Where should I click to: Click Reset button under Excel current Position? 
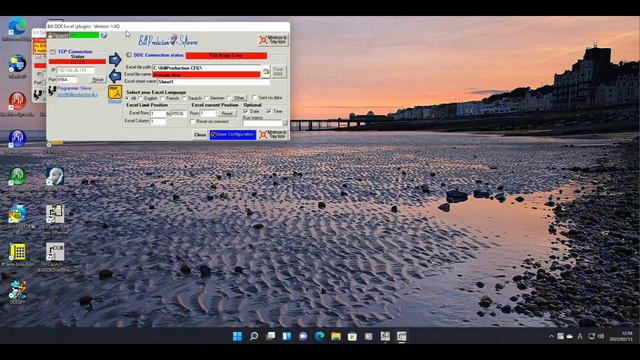[227, 113]
